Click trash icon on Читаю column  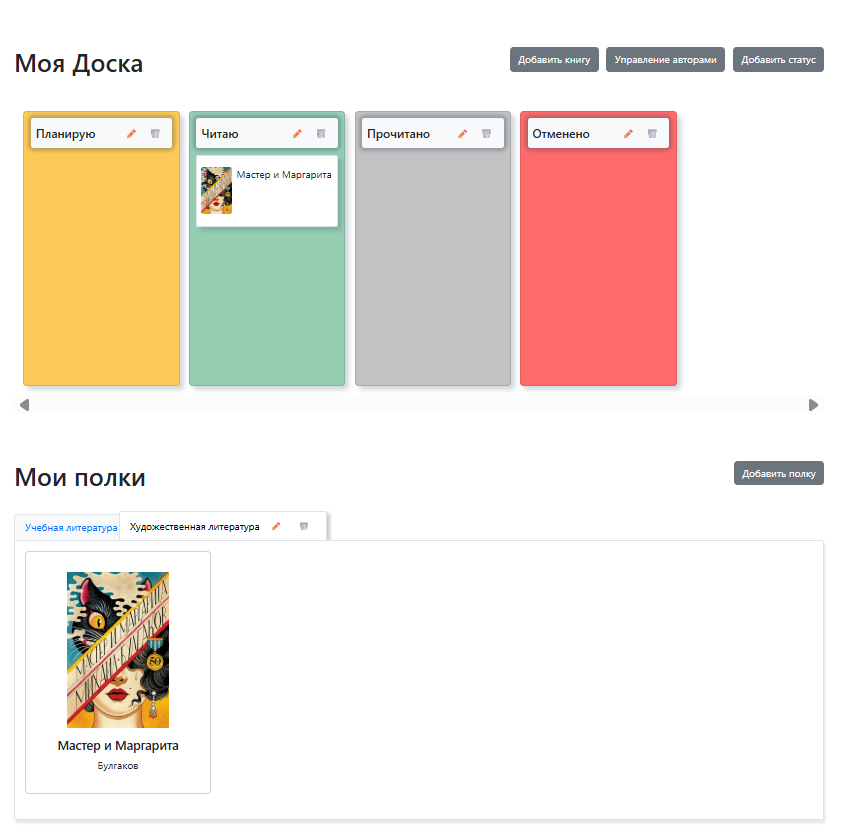click(x=321, y=134)
